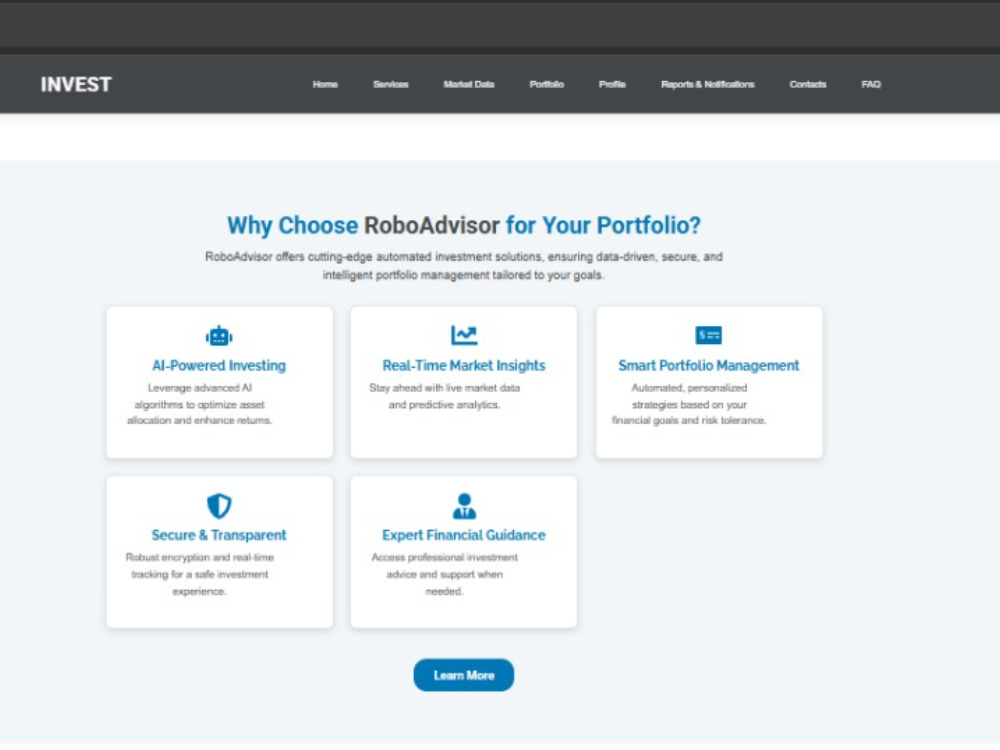Open the Expert Financial Guidance heading
Screen dimensions: 1000x750
464,535
